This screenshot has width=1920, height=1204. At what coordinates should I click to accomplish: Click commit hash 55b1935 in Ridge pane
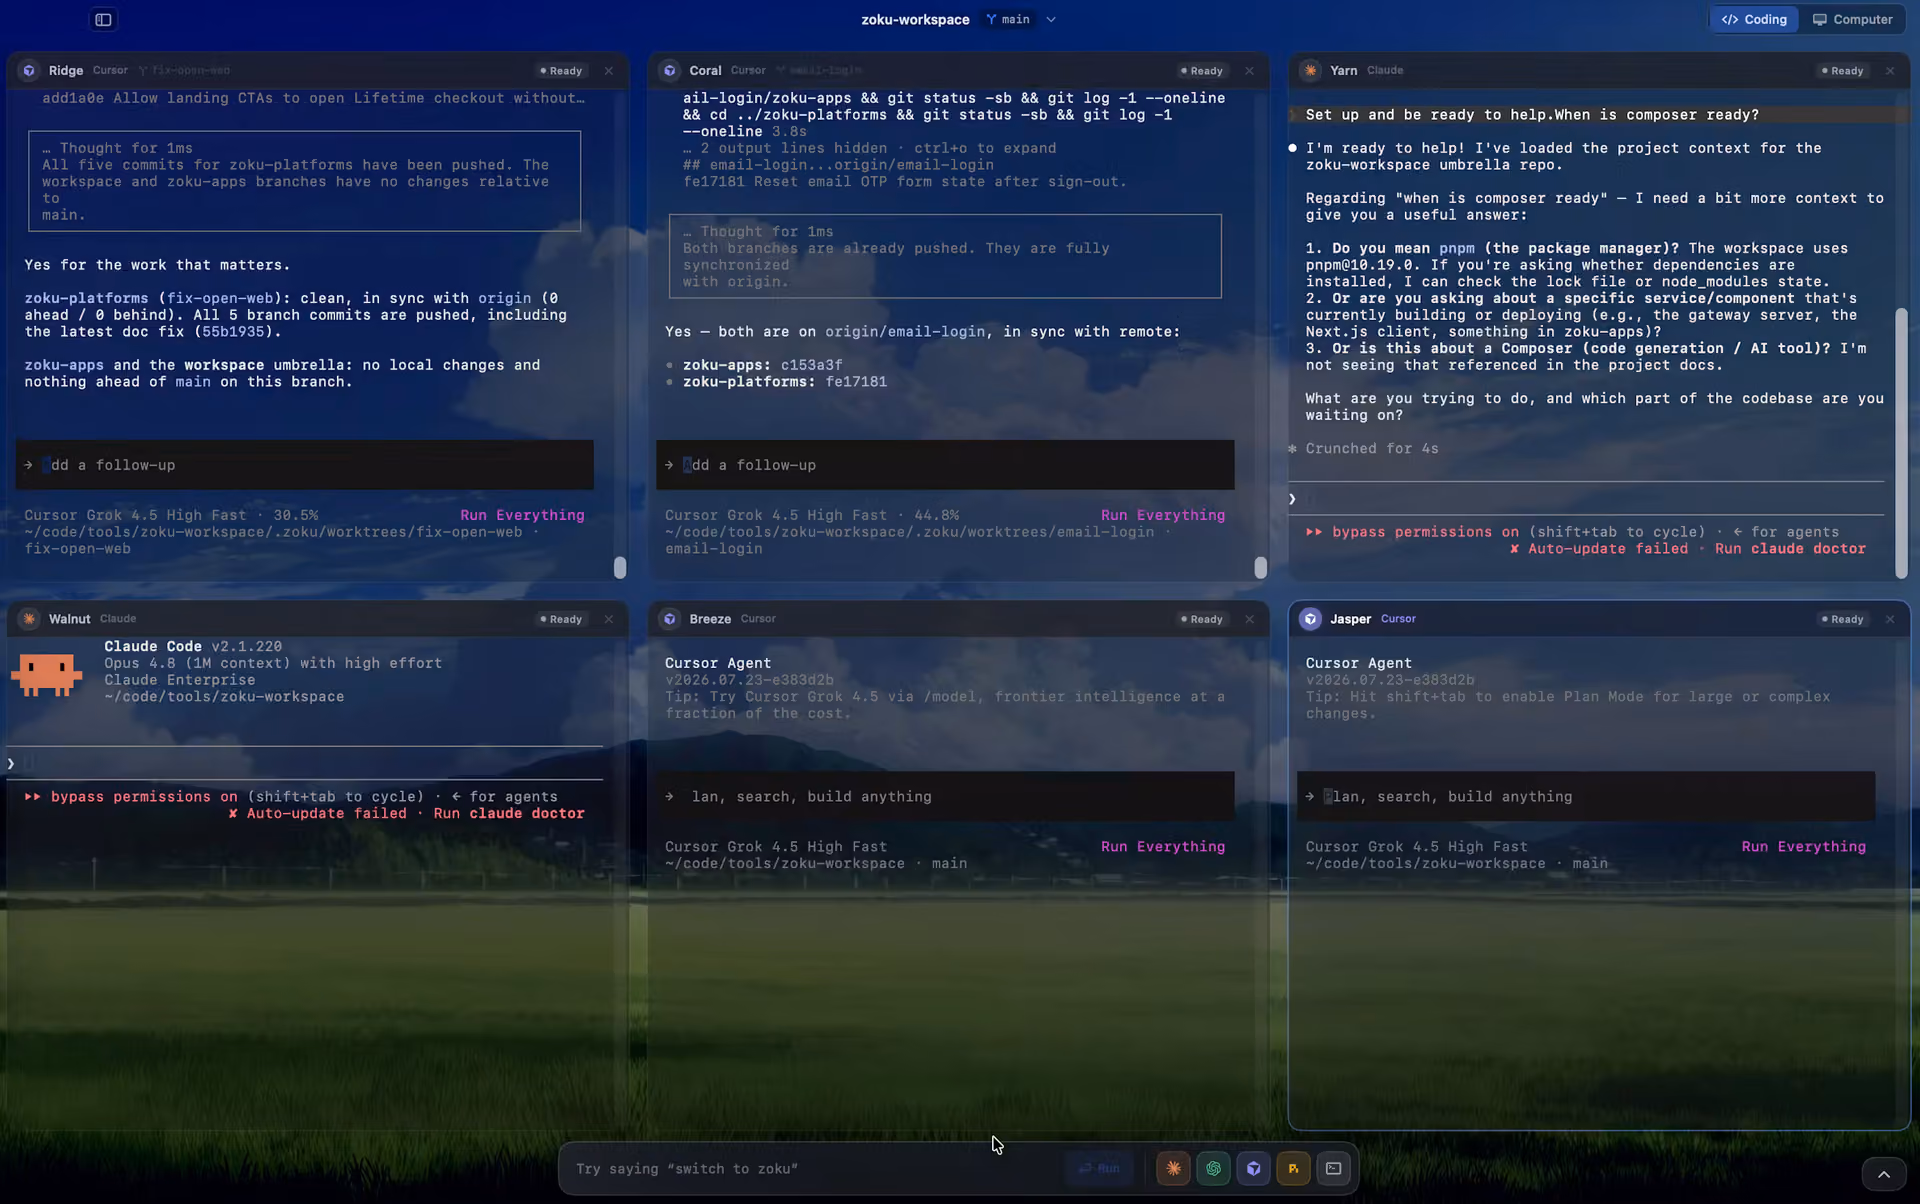[234, 332]
